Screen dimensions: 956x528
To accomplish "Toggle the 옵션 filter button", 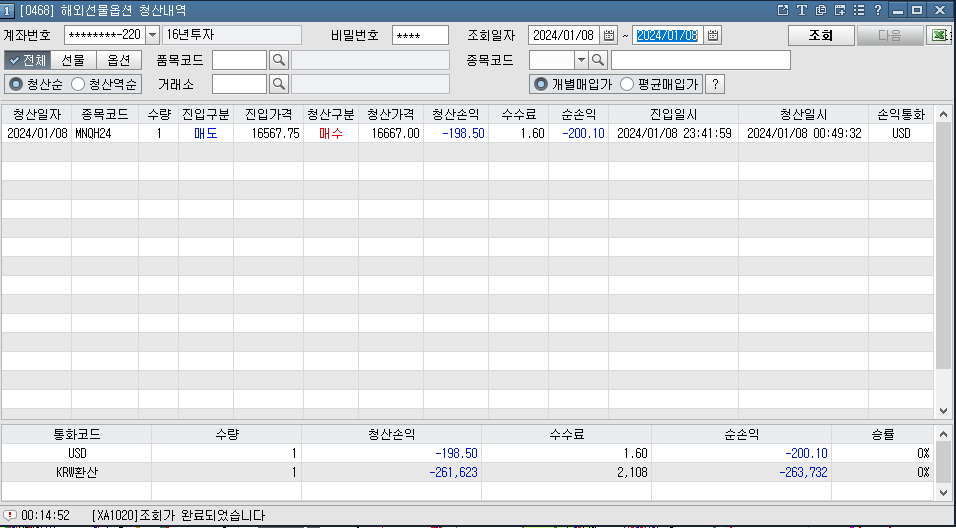I will pyautogui.click(x=119, y=60).
